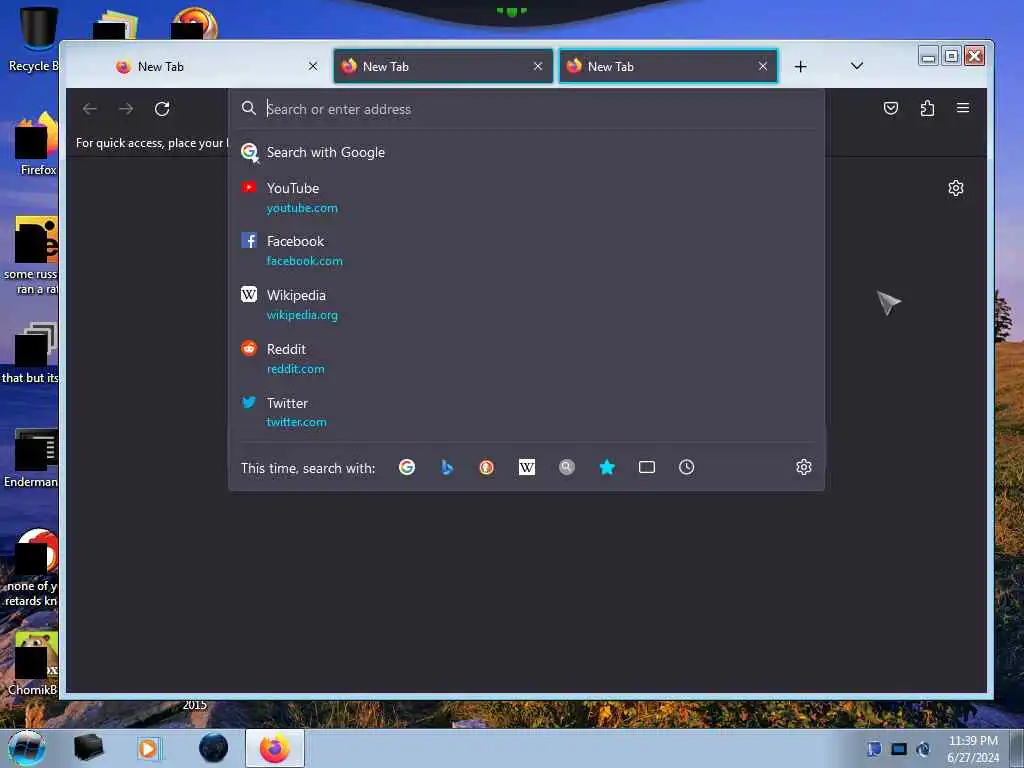Open the media player taskbar icon

[x=148, y=748]
